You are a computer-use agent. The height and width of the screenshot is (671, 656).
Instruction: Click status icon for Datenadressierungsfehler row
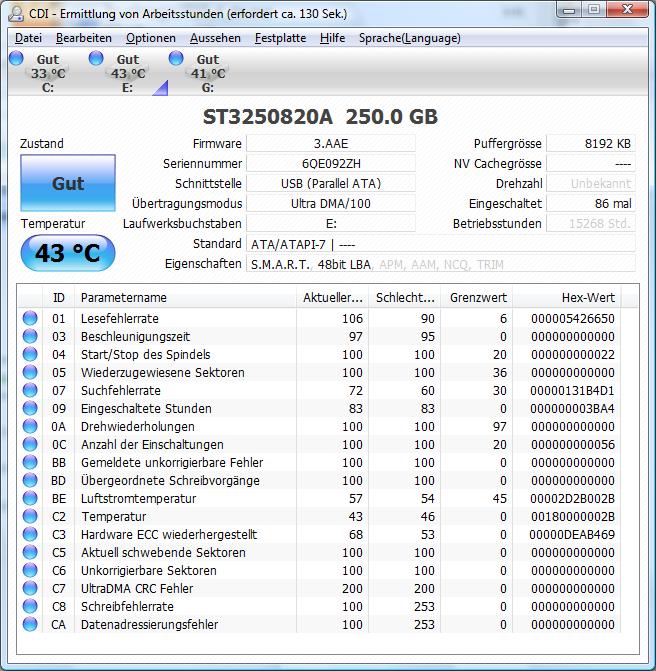30,624
